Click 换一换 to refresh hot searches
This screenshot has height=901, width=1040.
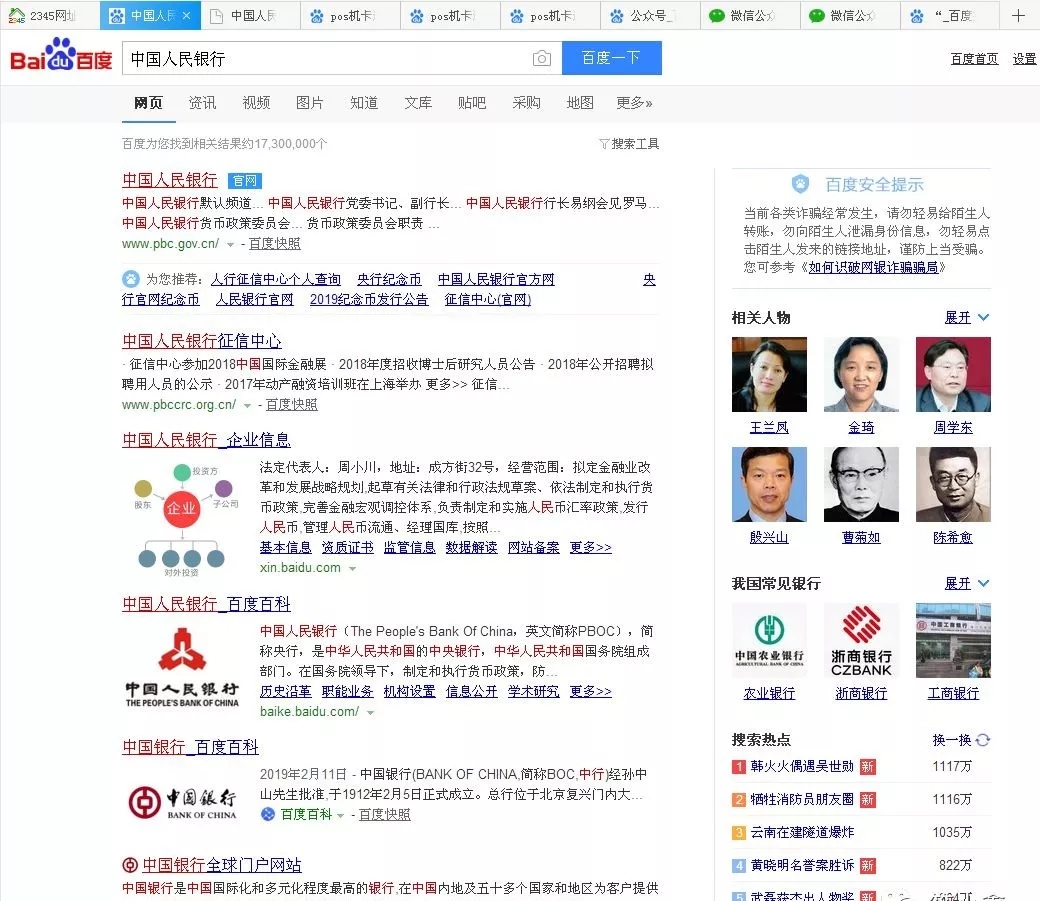pyautogui.click(x=952, y=740)
